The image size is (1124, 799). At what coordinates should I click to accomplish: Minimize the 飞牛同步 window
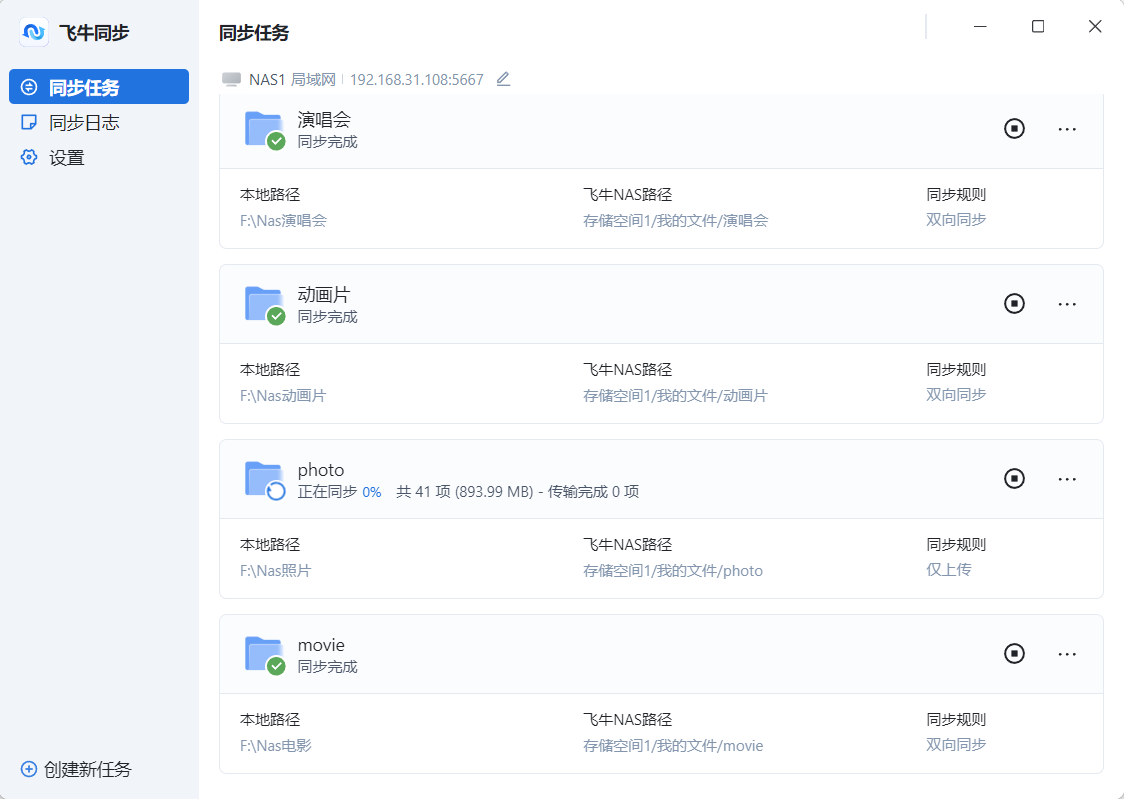pyautogui.click(x=980, y=27)
